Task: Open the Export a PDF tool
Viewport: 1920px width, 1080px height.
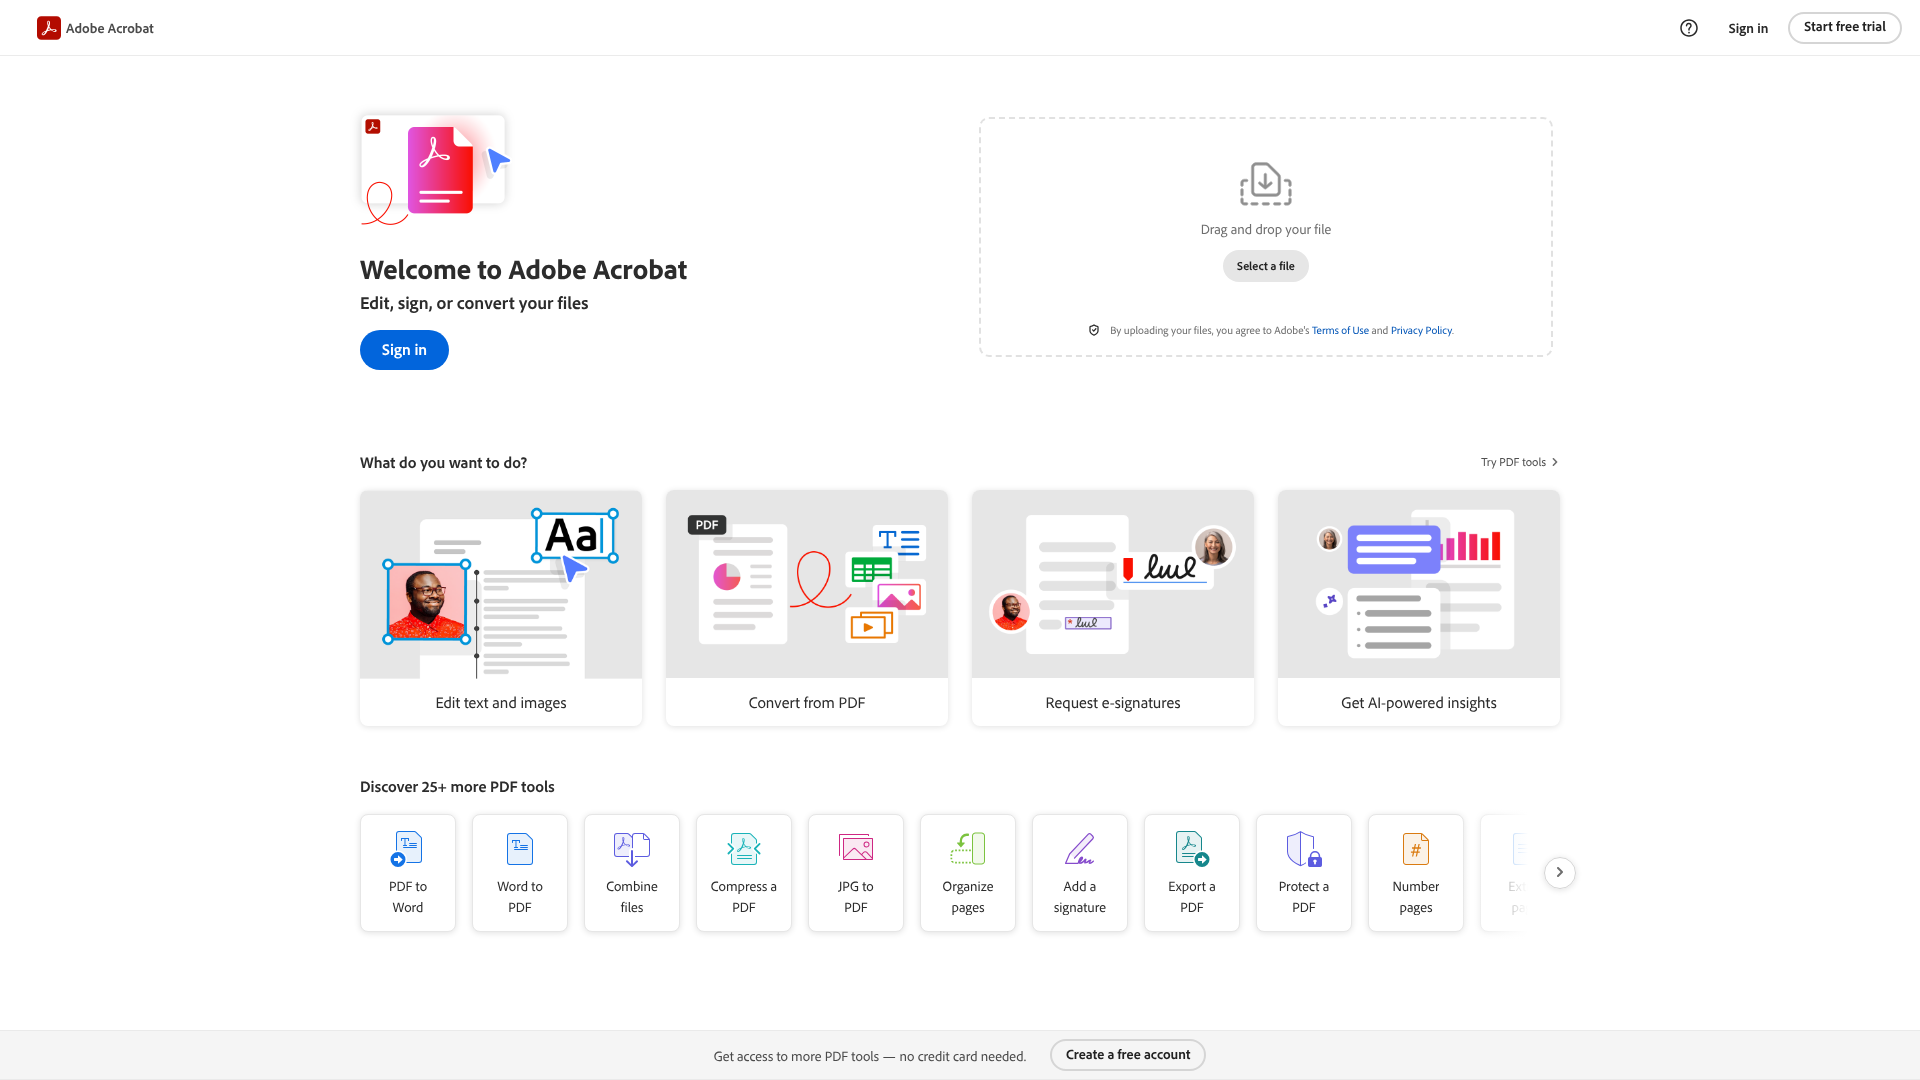Action: coord(1192,872)
